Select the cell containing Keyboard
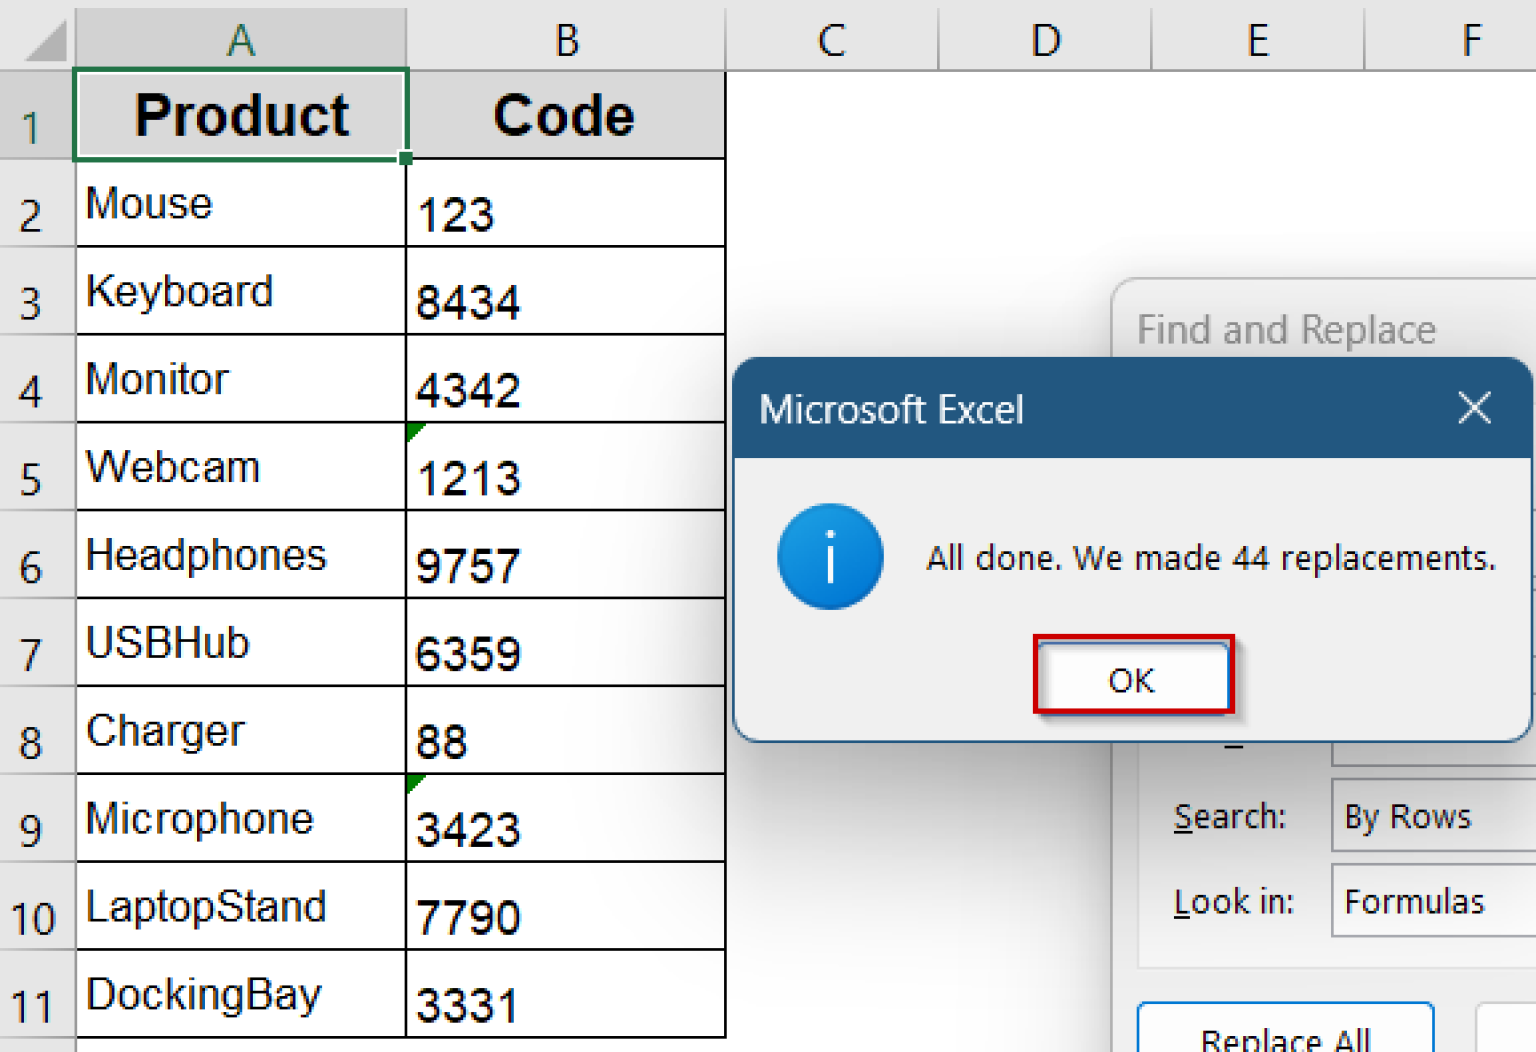This screenshot has width=1536, height=1052. click(x=240, y=291)
